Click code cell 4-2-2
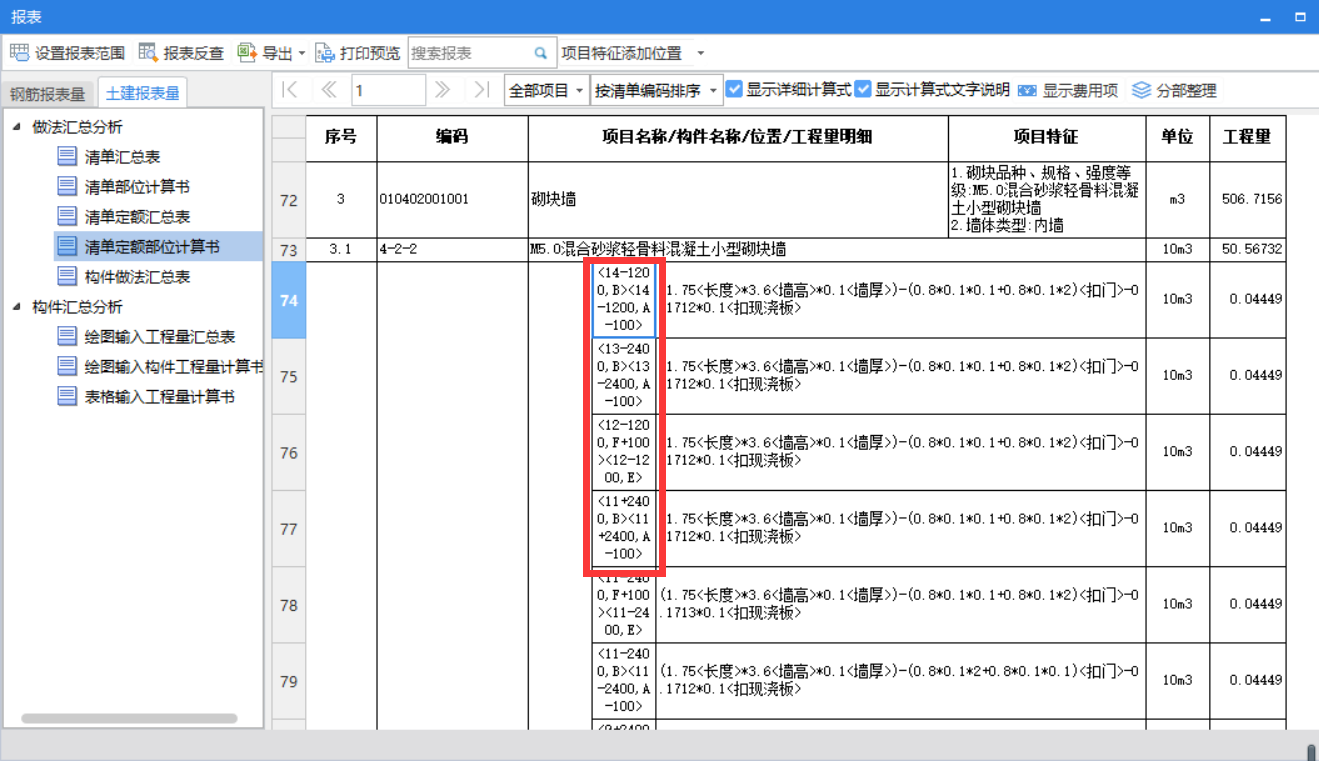1319x761 pixels. point(452,250)
